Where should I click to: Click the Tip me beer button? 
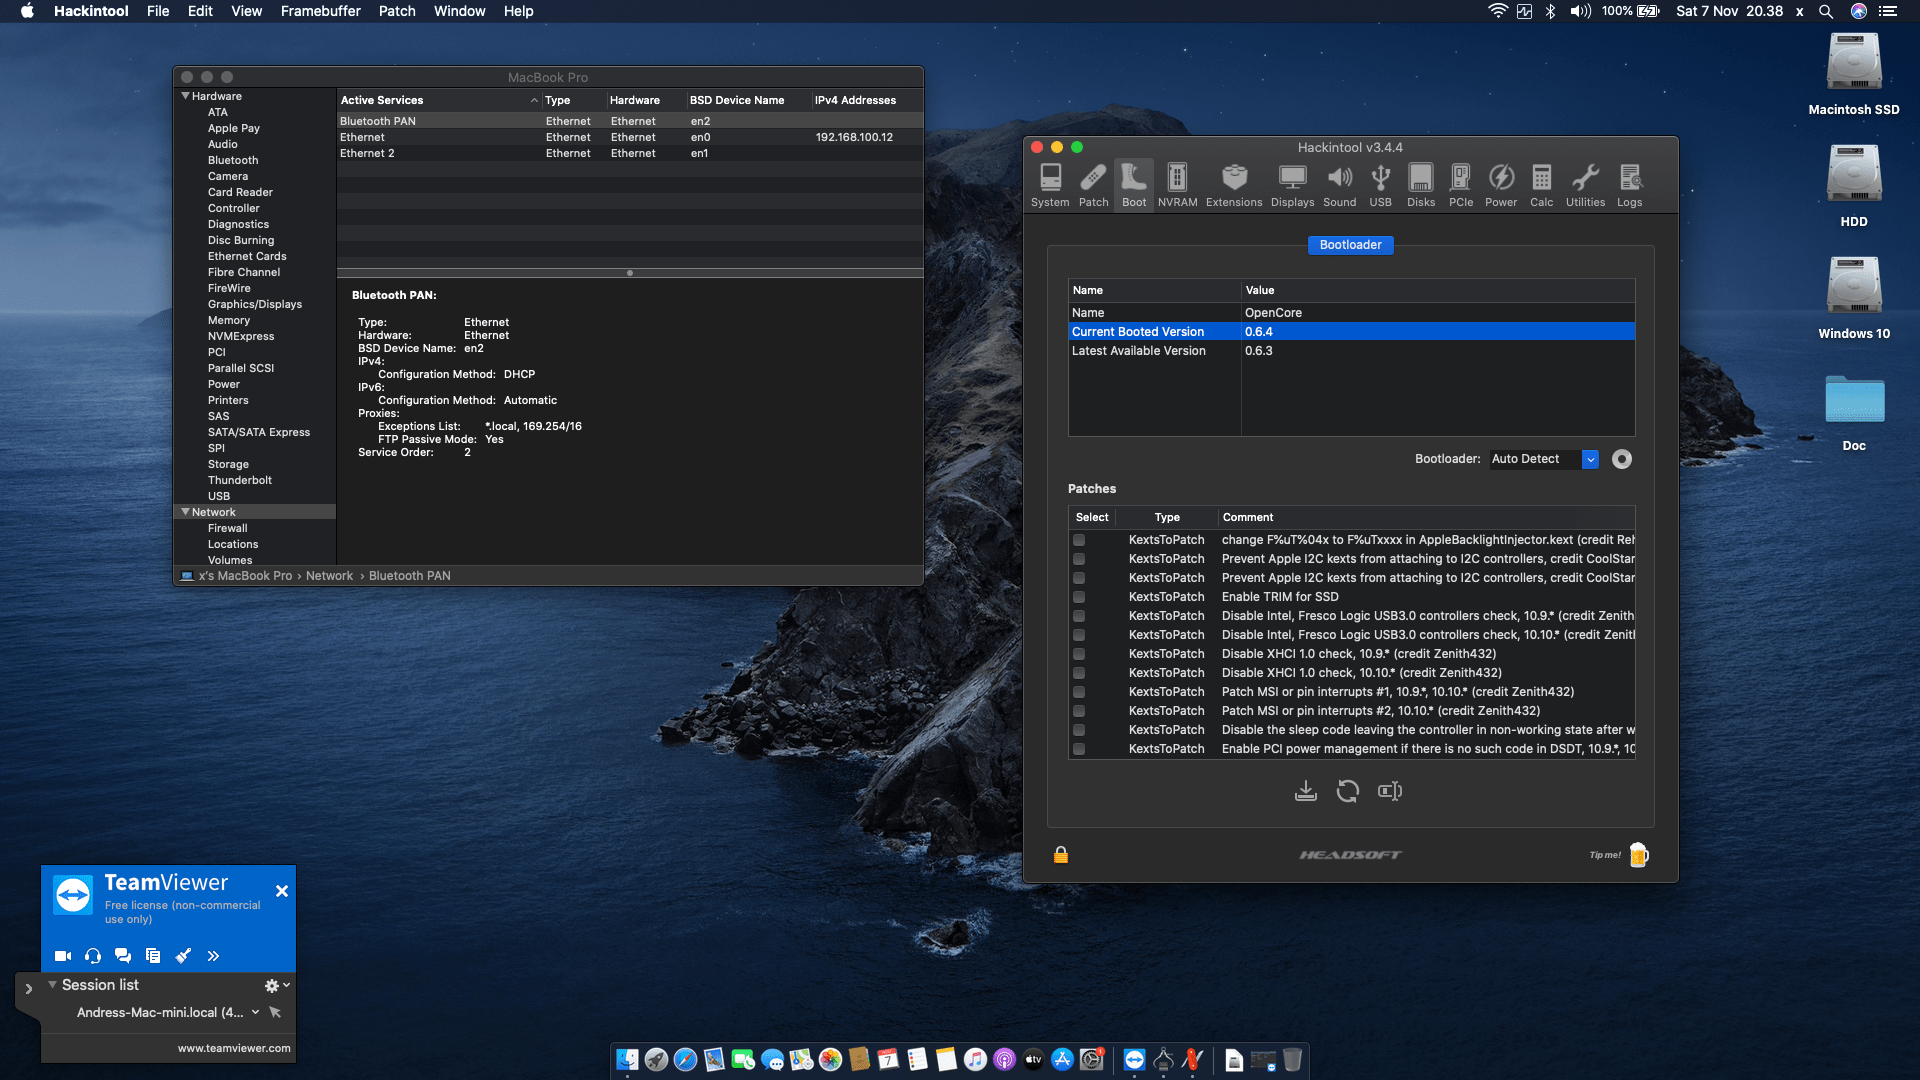click(x=1637, y=855)
